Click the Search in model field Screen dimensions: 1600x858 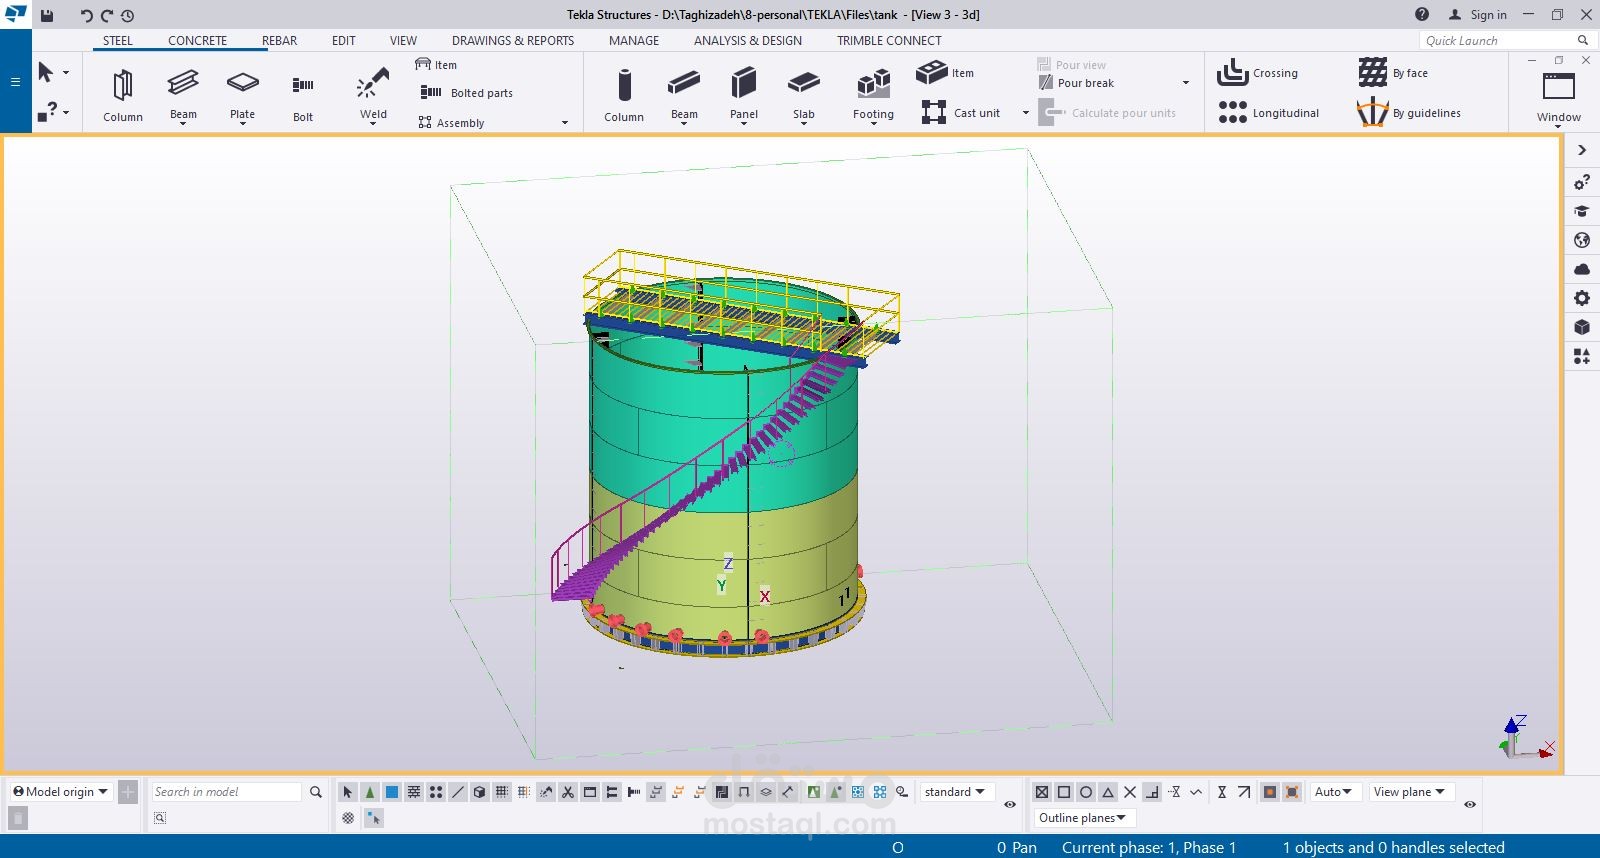pyautogui.click(x=226, y=792)
